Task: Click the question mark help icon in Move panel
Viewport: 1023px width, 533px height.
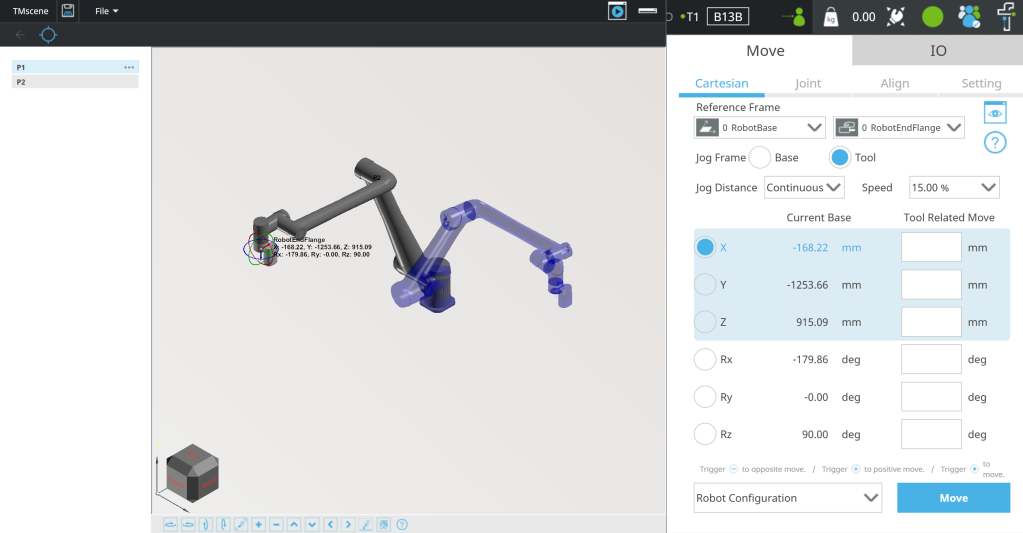Action: (995, 142)
